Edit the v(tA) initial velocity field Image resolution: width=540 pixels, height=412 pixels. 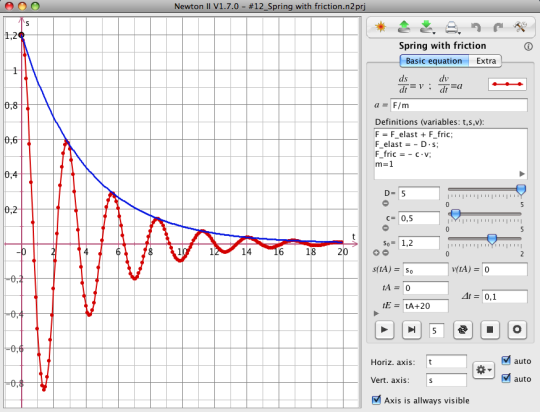(505, 269)
